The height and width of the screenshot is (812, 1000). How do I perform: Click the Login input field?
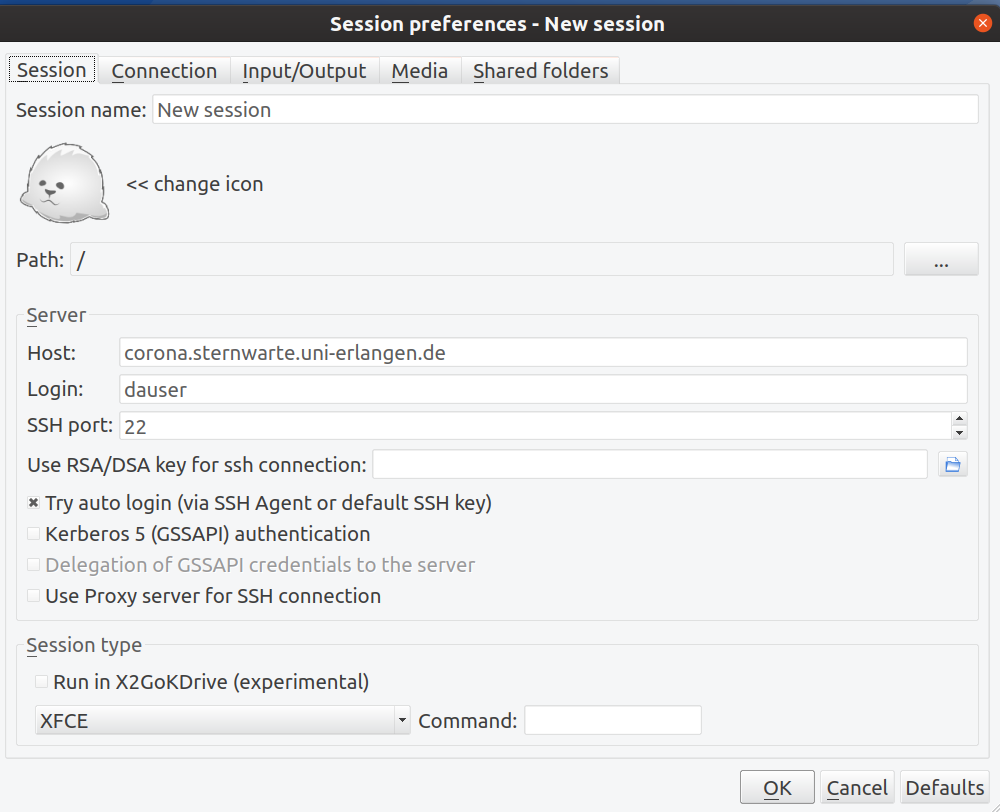click(543, 389)
